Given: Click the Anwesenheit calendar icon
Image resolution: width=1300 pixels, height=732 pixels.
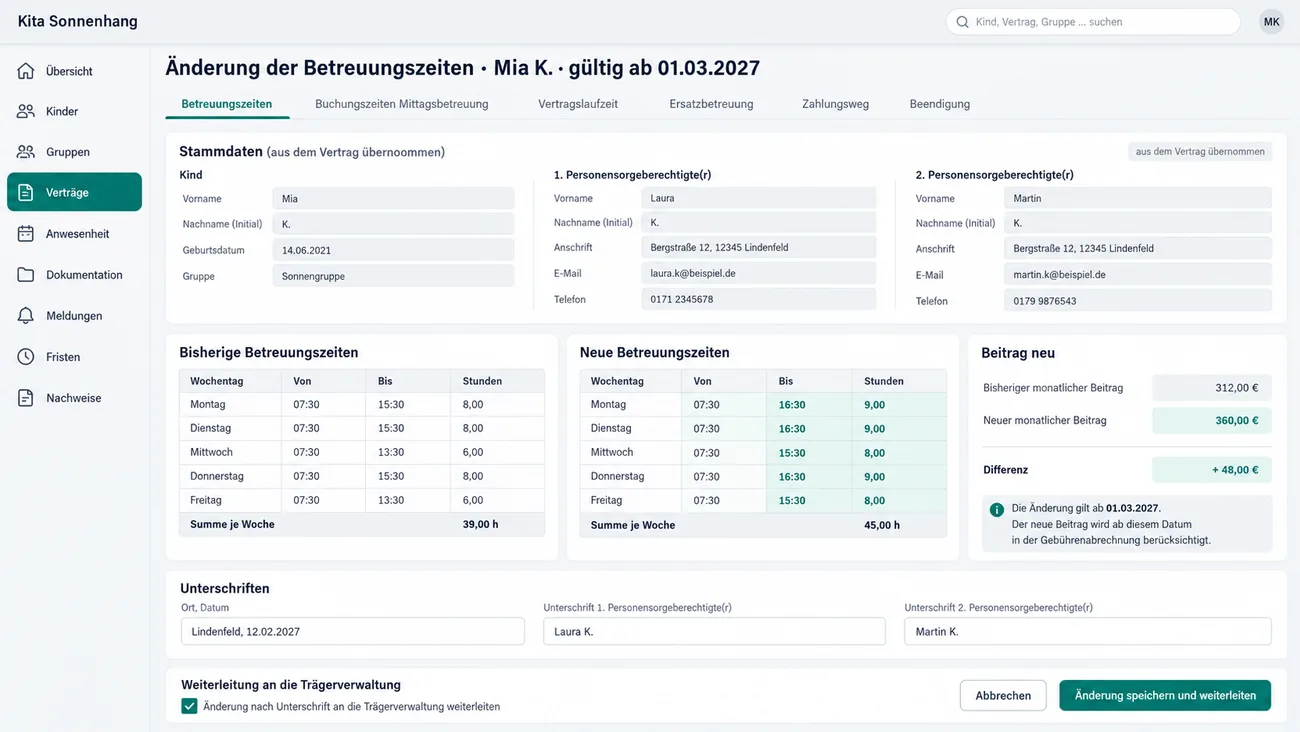Looking at the screenshot, I should pyautogui.click(x=26, y=233).
